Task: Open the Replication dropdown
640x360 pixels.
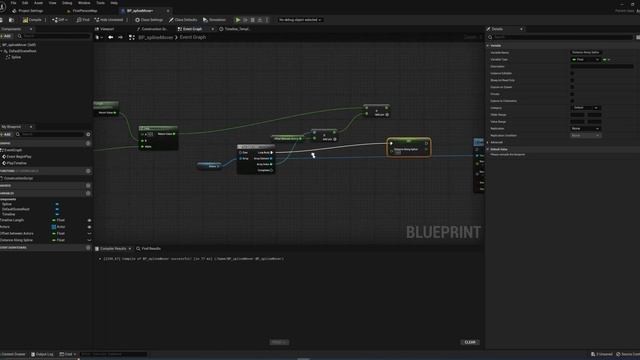Action: 585,129
